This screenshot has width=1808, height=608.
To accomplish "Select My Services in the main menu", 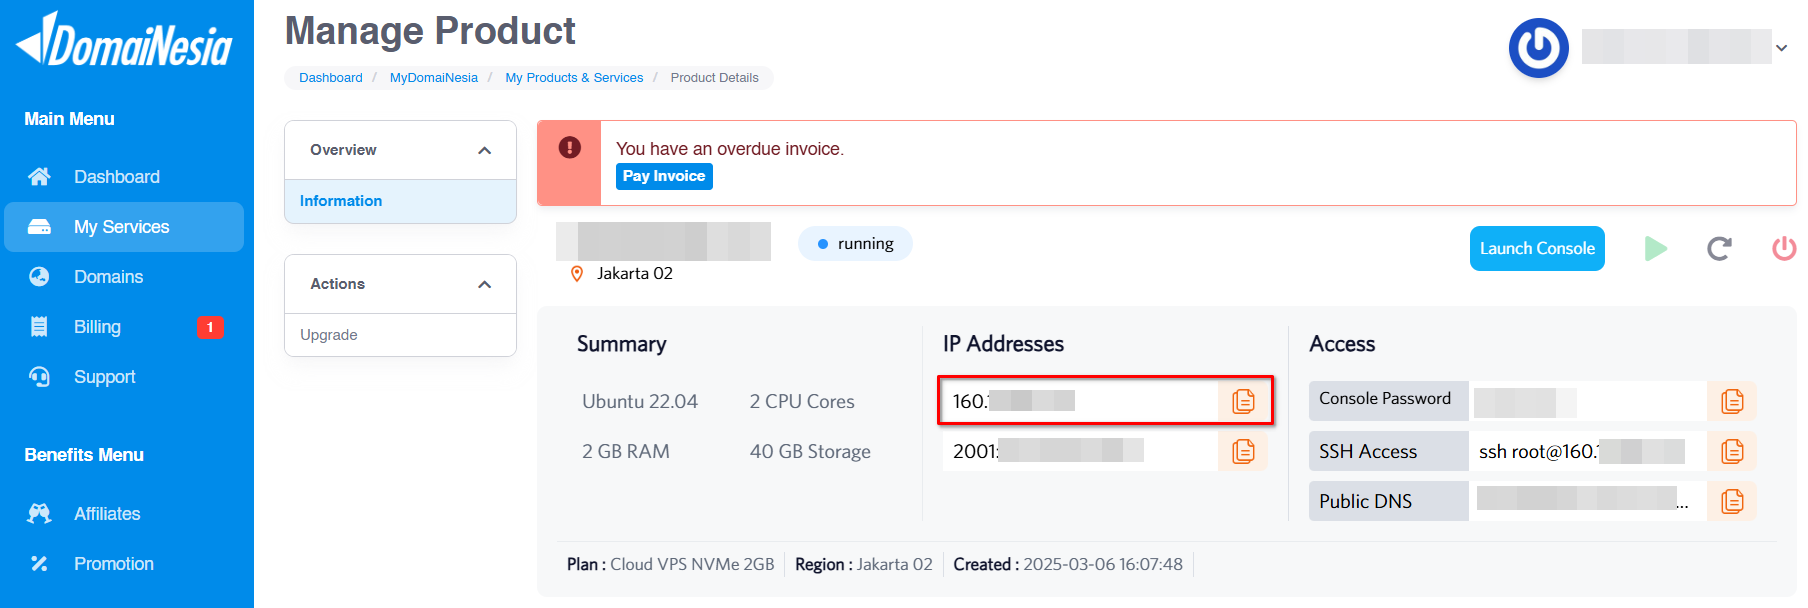I will [121, 227].
